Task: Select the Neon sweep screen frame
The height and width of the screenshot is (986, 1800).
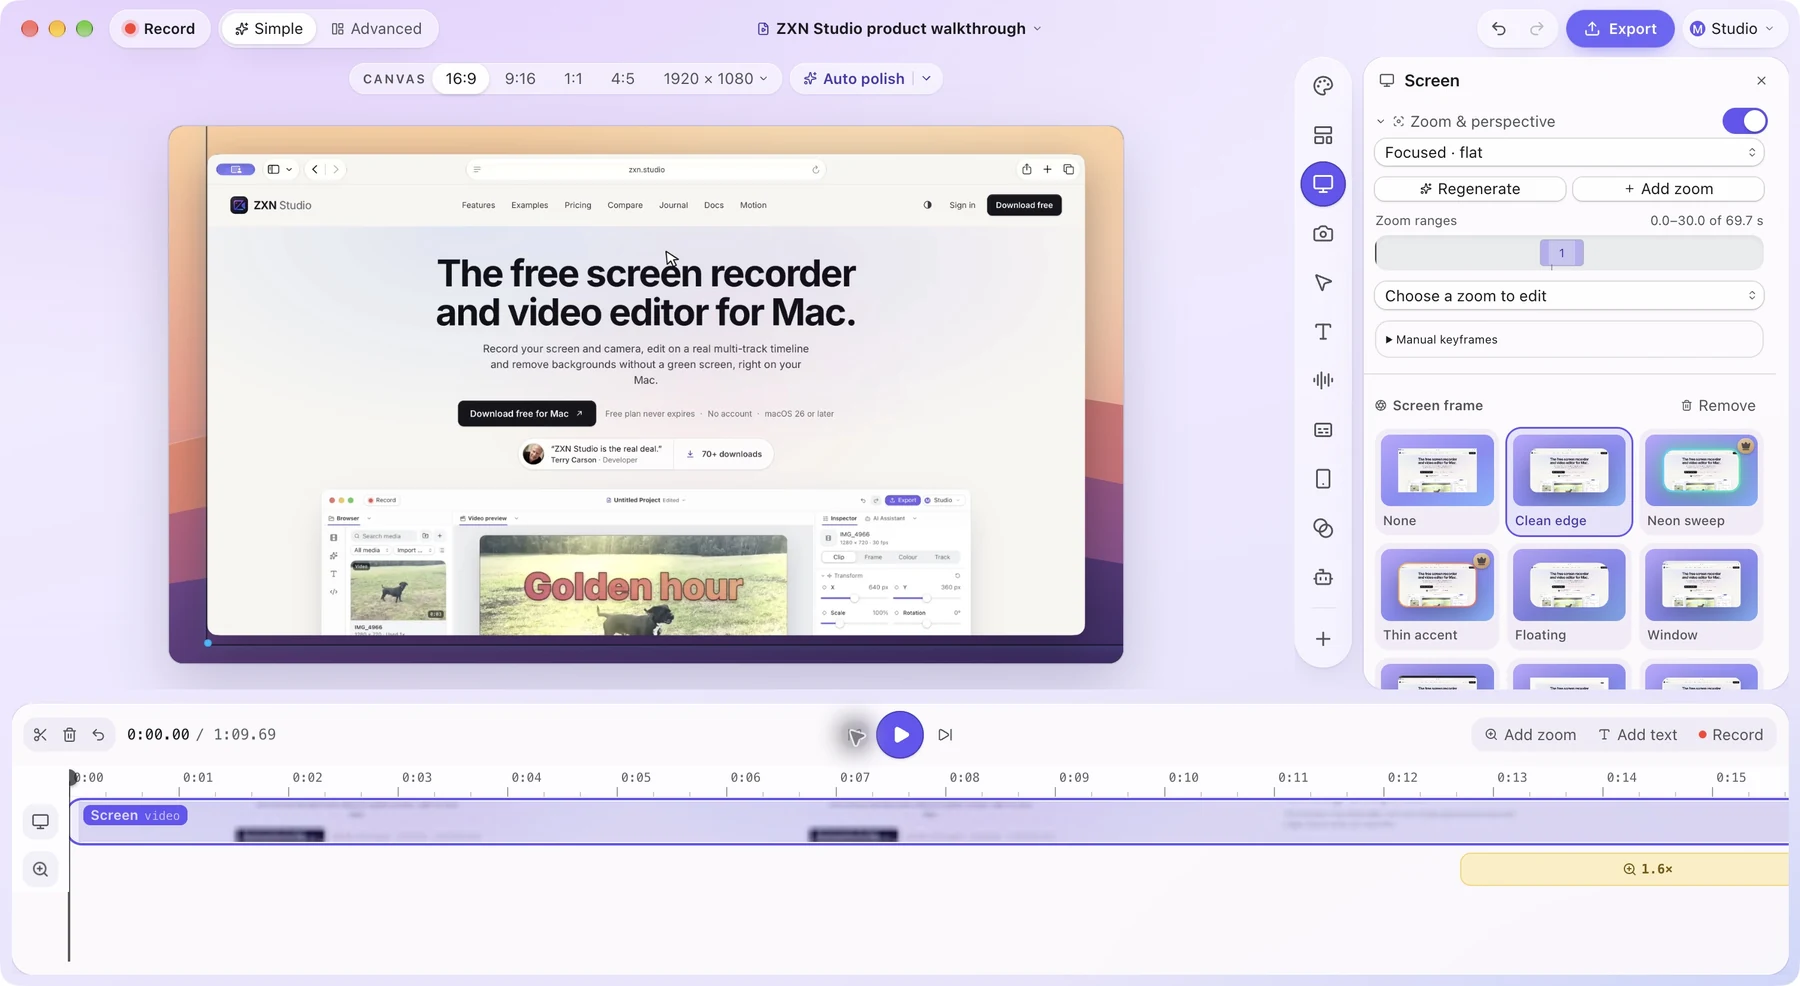Action: point(1701,482)
